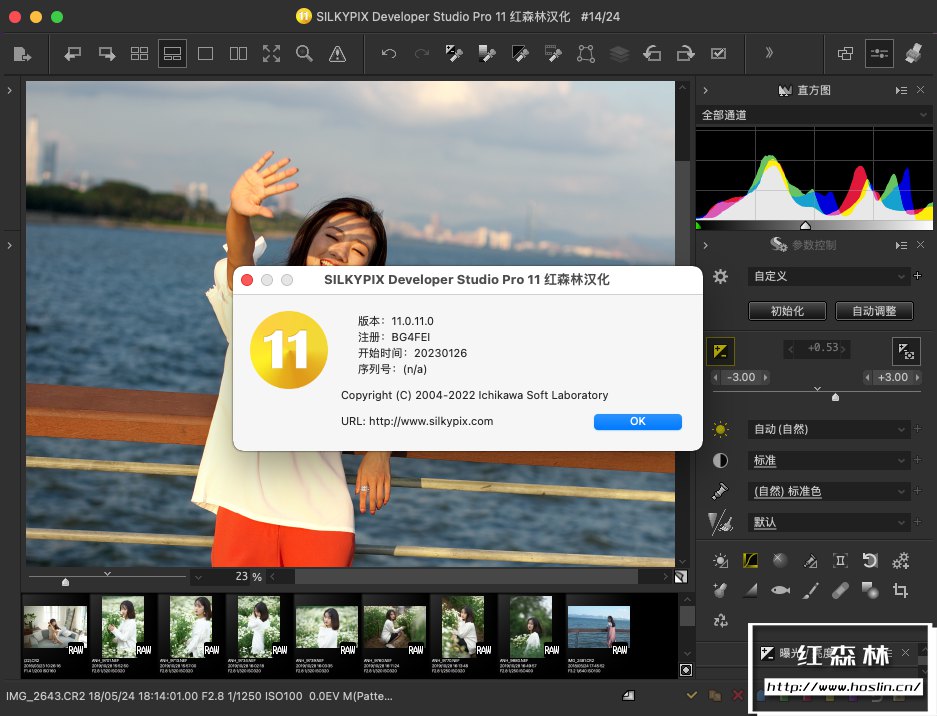Image resolution: width=937 pixels, height=716 pixels.
Task: Click the undo arrow in toolbar
Action: point(389,53)
